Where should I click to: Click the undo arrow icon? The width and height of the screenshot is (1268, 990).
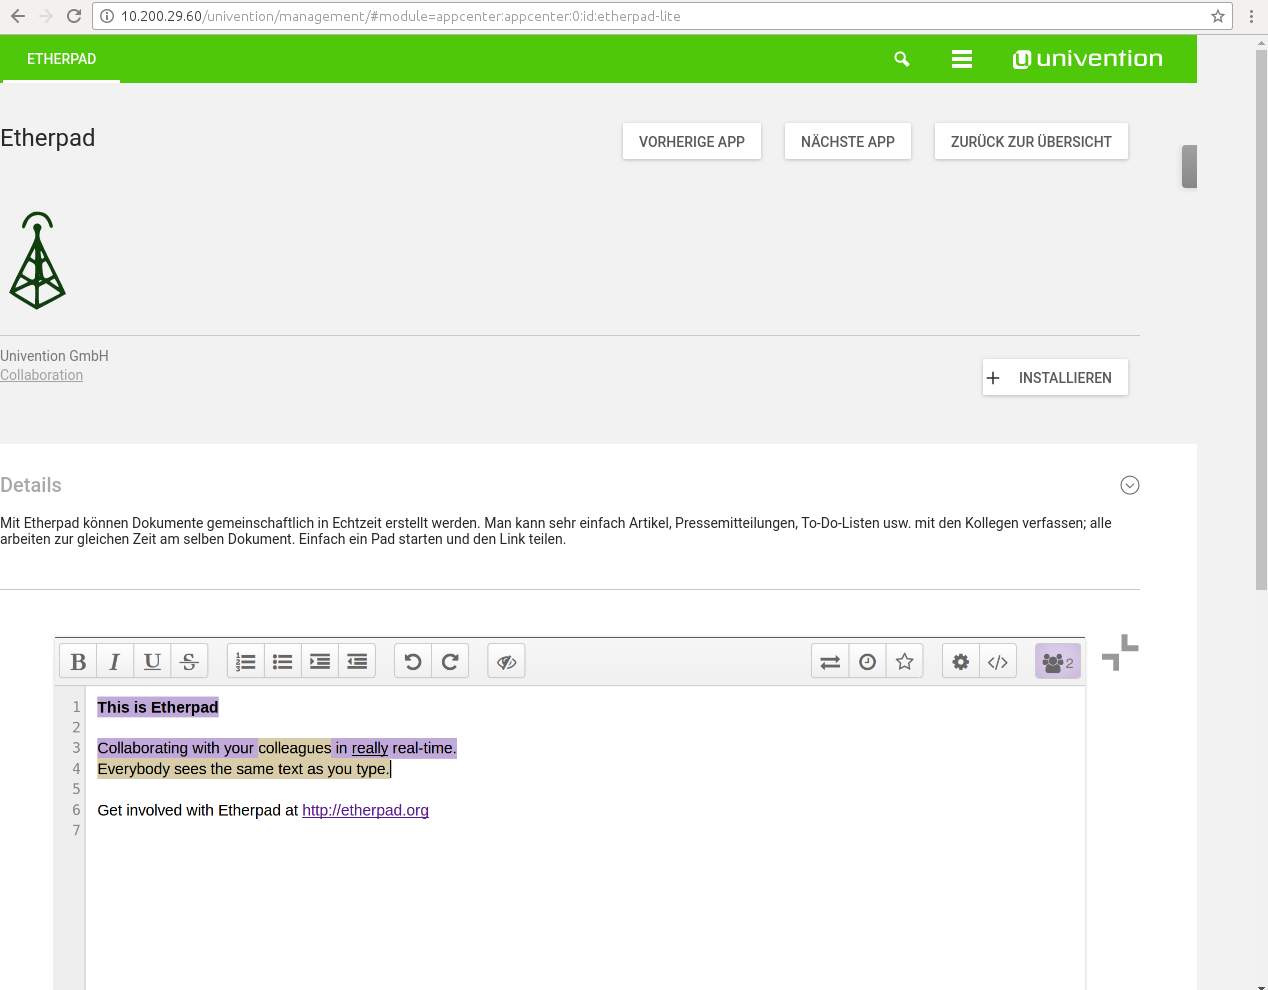click(x=413, y=662)
